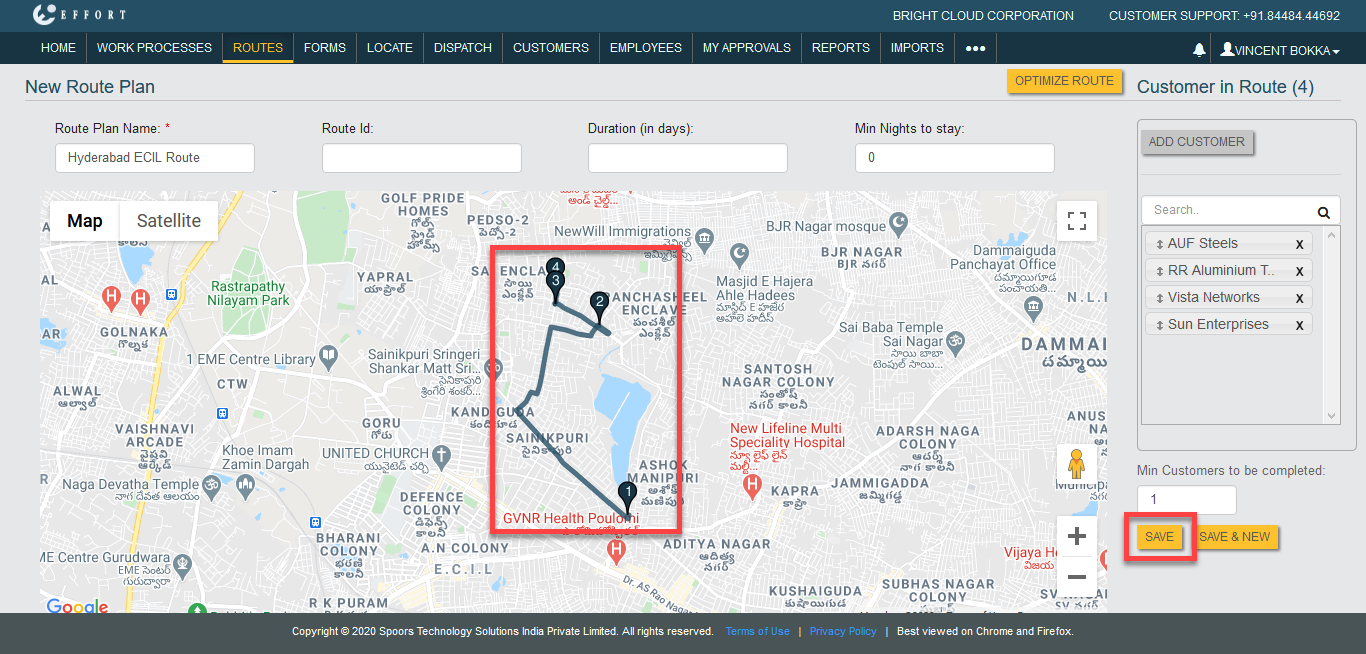Select the Map view type
The width and height of the screenshot is (1366, 654).
pos(85,221)
